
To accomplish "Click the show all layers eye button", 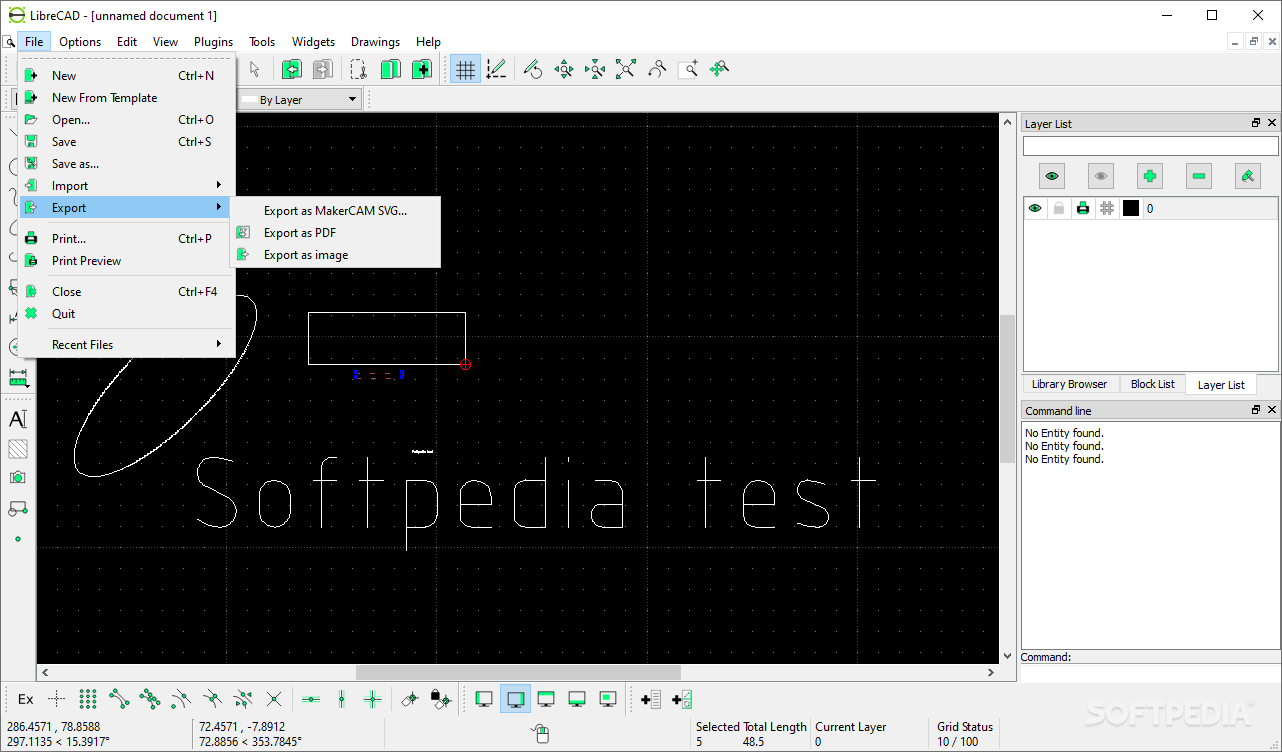I will [x=1052, y=176].
